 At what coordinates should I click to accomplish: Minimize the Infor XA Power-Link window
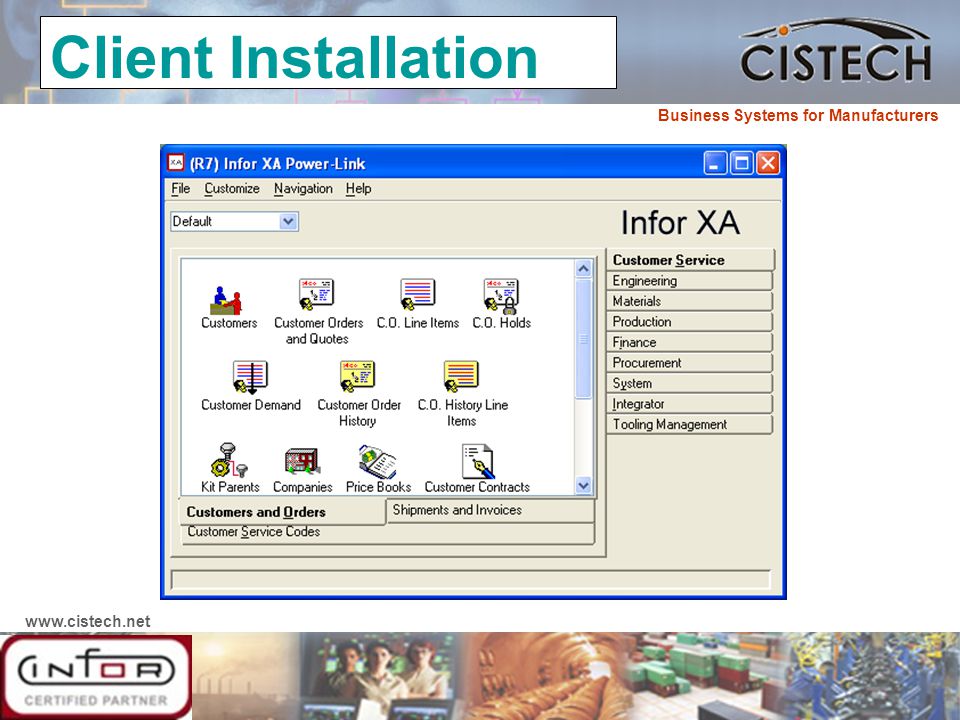click(715, 163)
